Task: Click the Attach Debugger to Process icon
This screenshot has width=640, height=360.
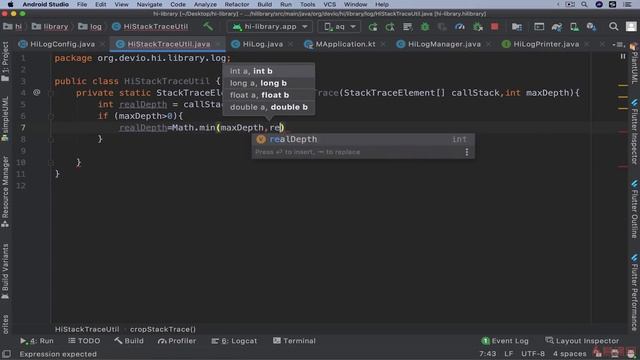Action: pos(477,27)
